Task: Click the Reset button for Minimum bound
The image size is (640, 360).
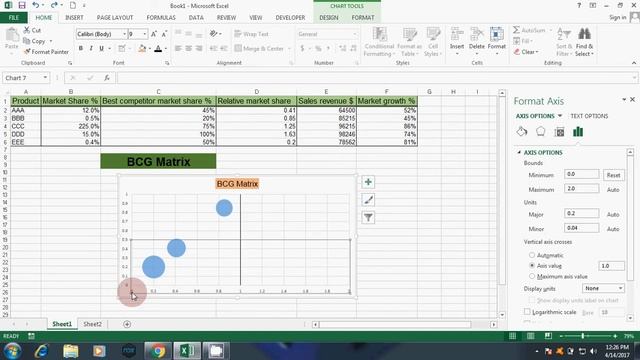Action: point(613,175)
